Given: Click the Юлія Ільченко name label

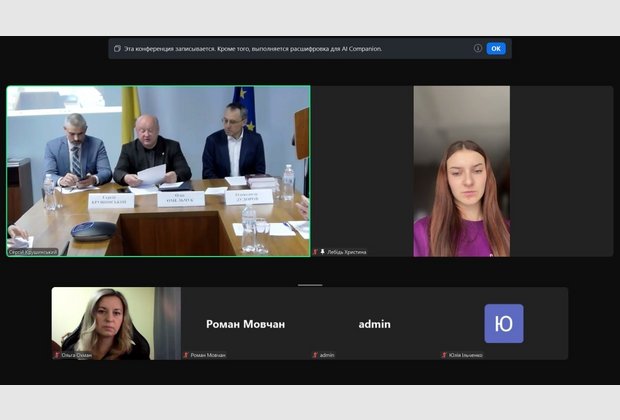Looking at the screenshot, I should [x=465, y=355].
